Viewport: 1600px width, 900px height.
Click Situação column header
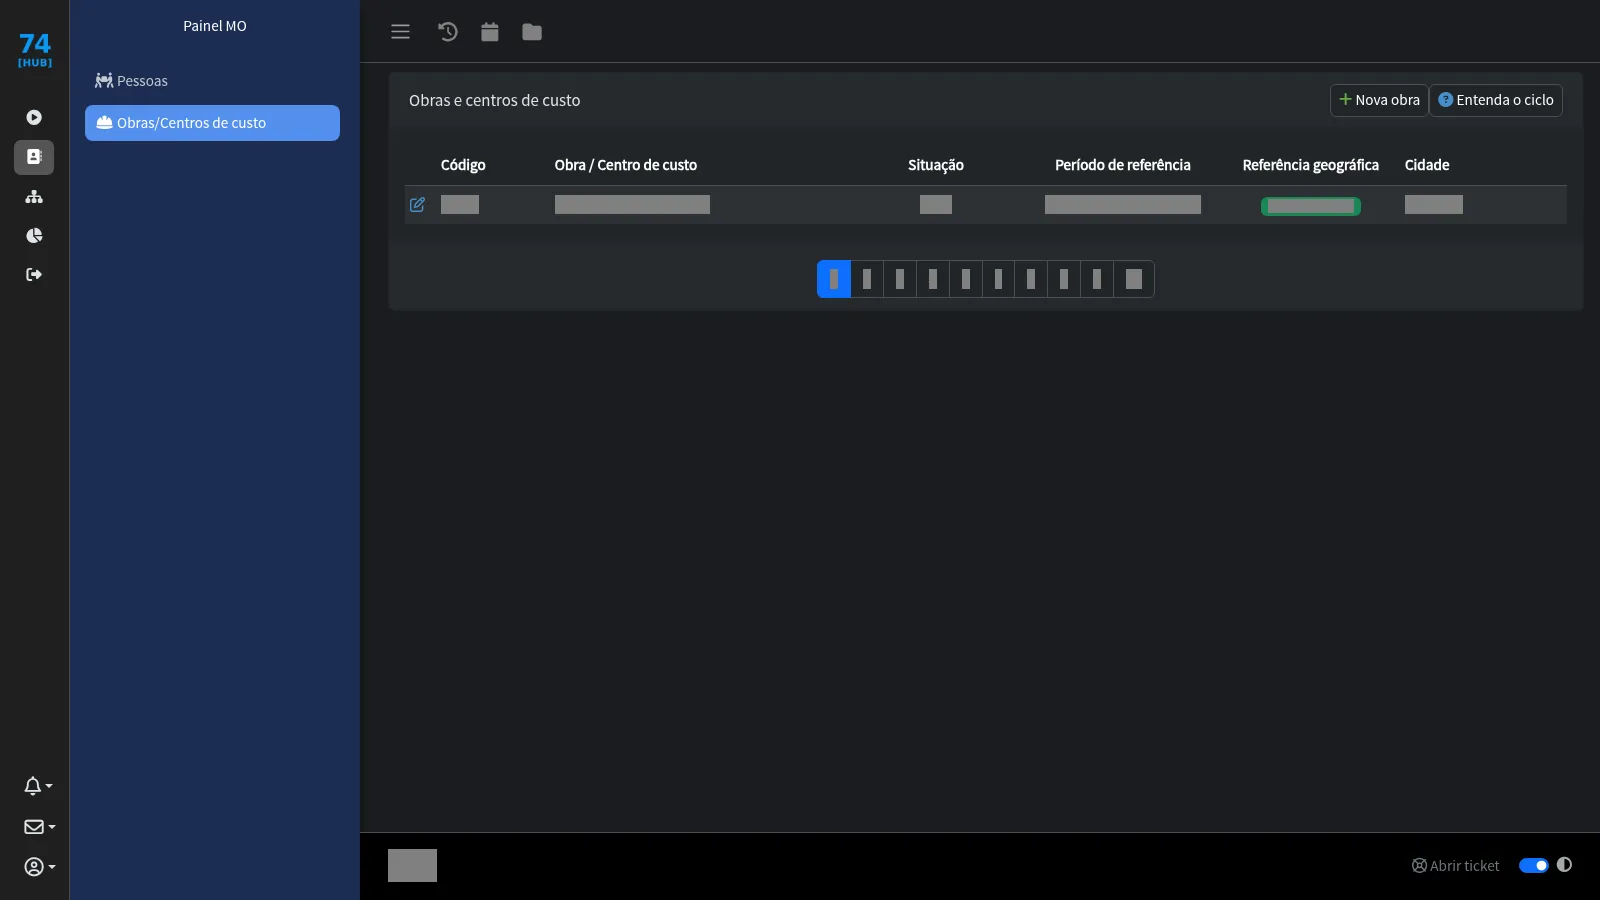tap(936, 165)
